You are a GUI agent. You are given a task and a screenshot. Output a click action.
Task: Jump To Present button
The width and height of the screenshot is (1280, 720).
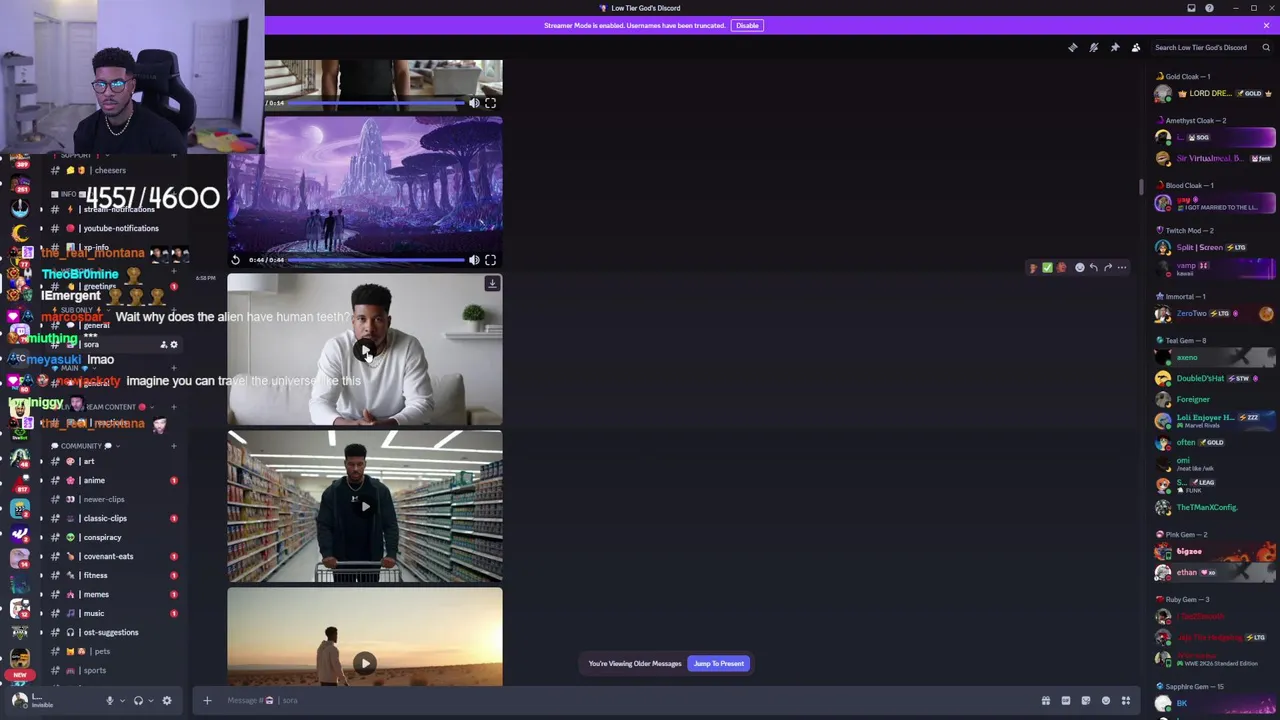(718, 663)
